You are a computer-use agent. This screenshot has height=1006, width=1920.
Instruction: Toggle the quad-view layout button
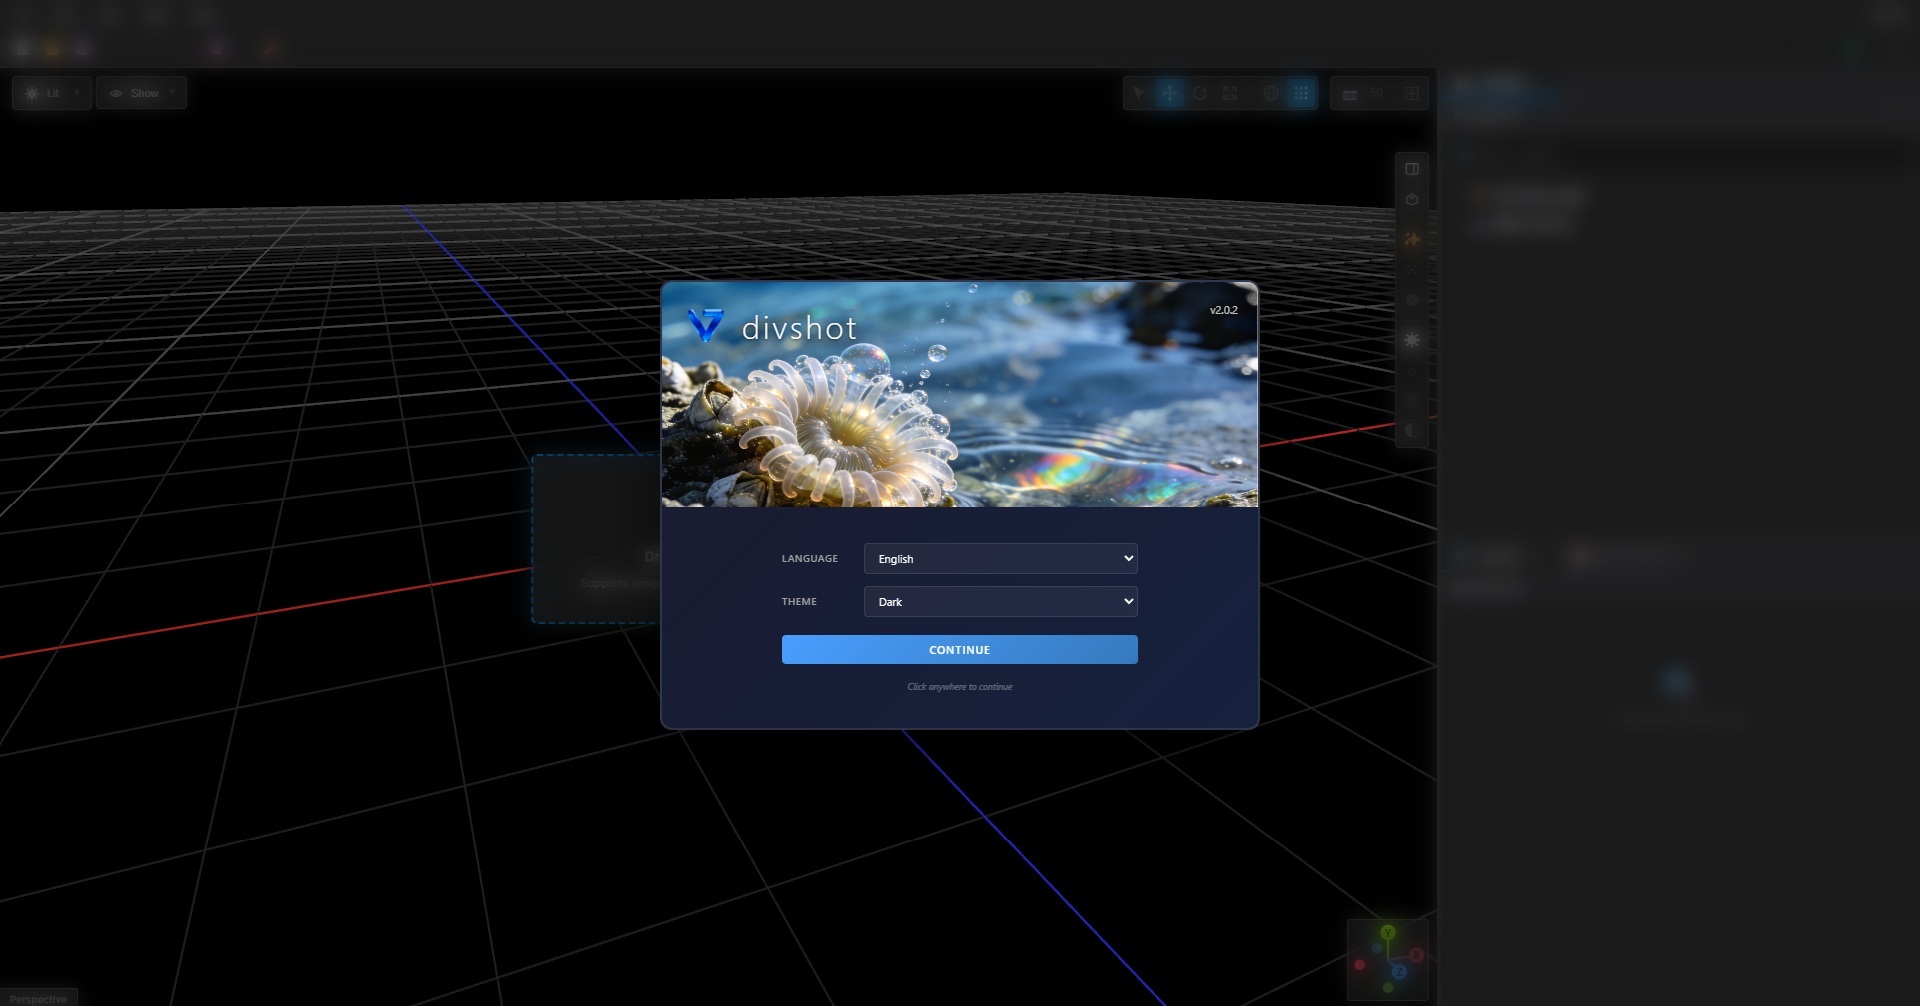(1411, 92)
